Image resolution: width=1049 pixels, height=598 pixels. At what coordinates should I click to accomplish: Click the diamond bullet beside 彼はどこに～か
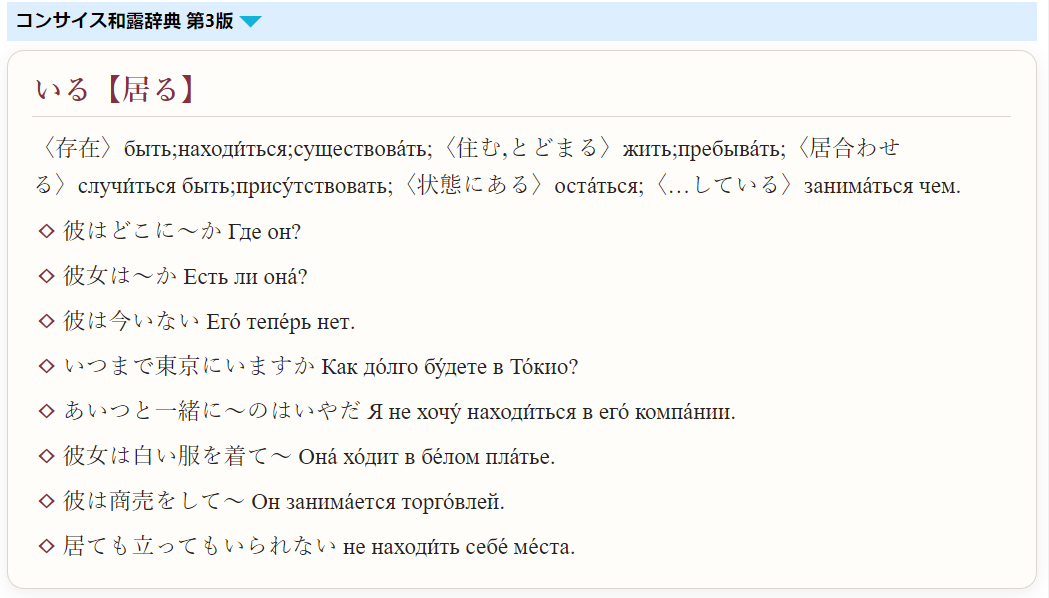[46, 231]
